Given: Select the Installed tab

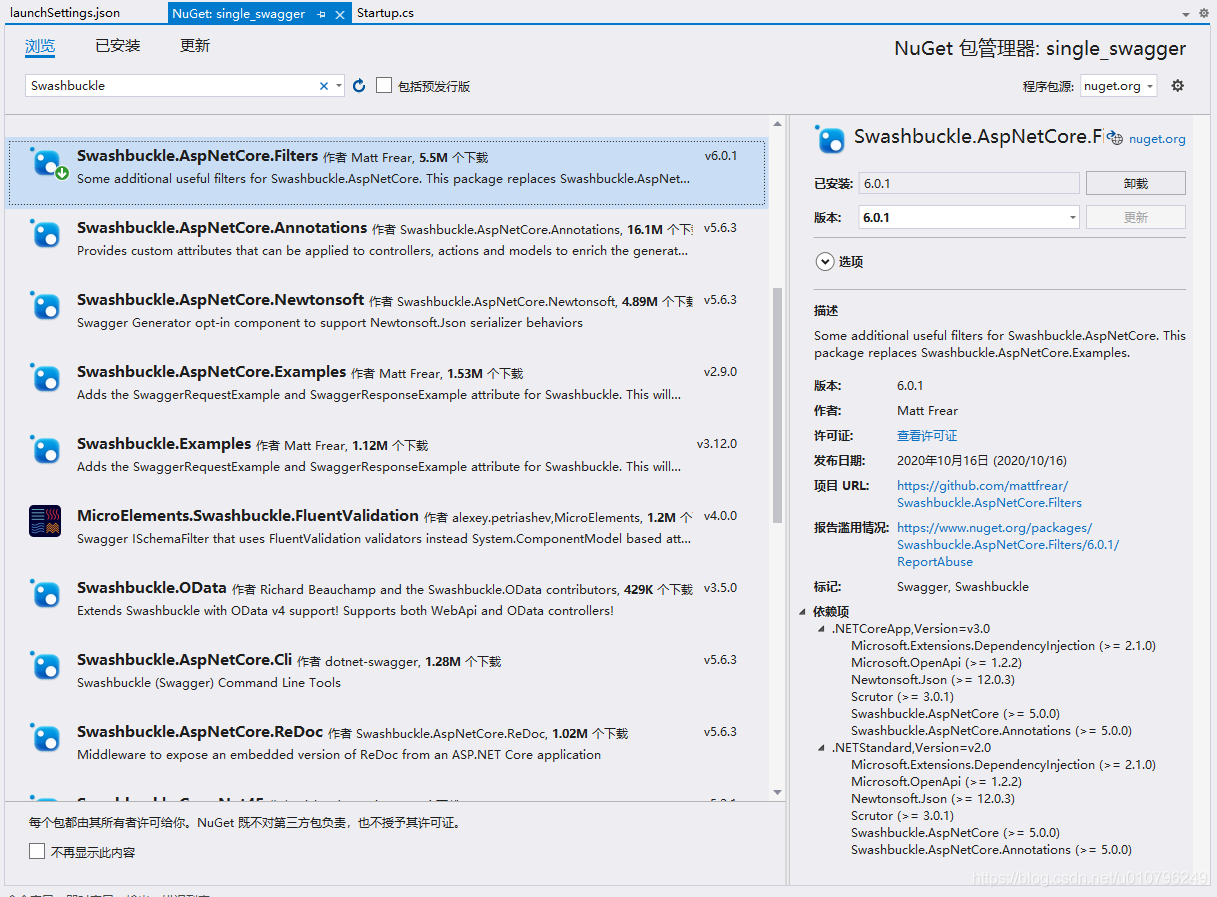Looking at the screenshot, I should pos(118,46).
